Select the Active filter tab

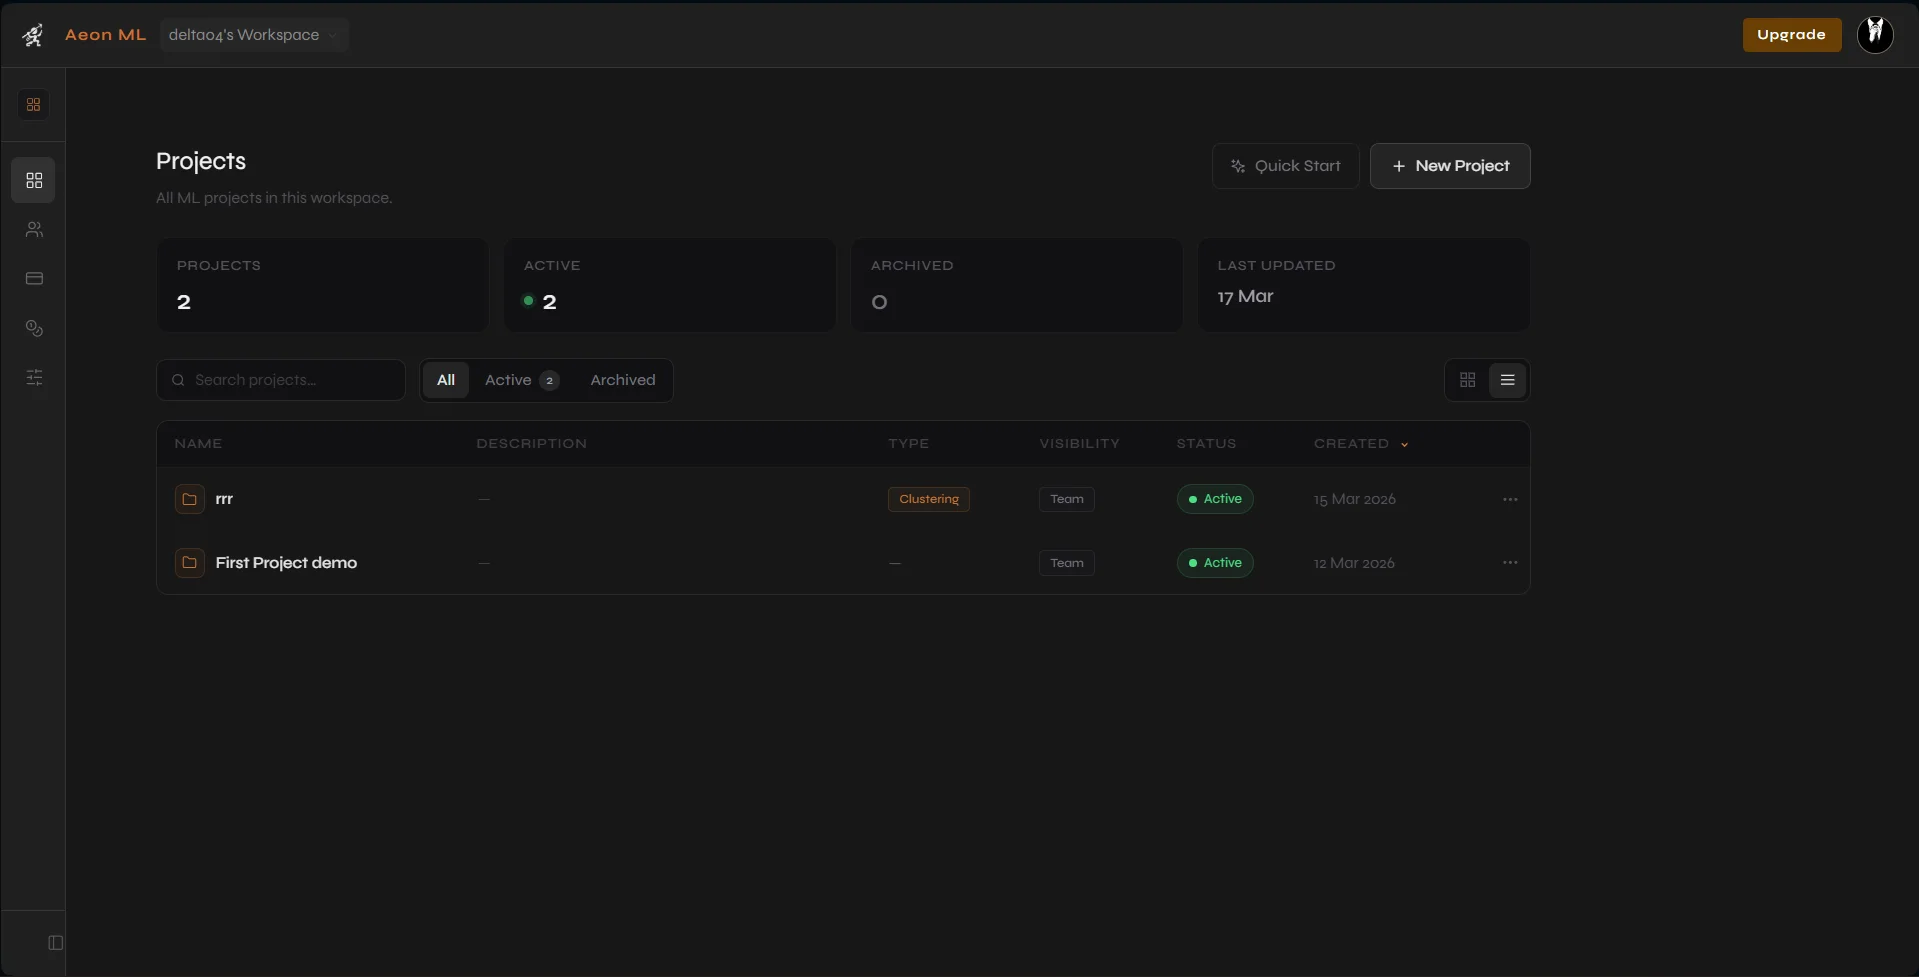521,380
